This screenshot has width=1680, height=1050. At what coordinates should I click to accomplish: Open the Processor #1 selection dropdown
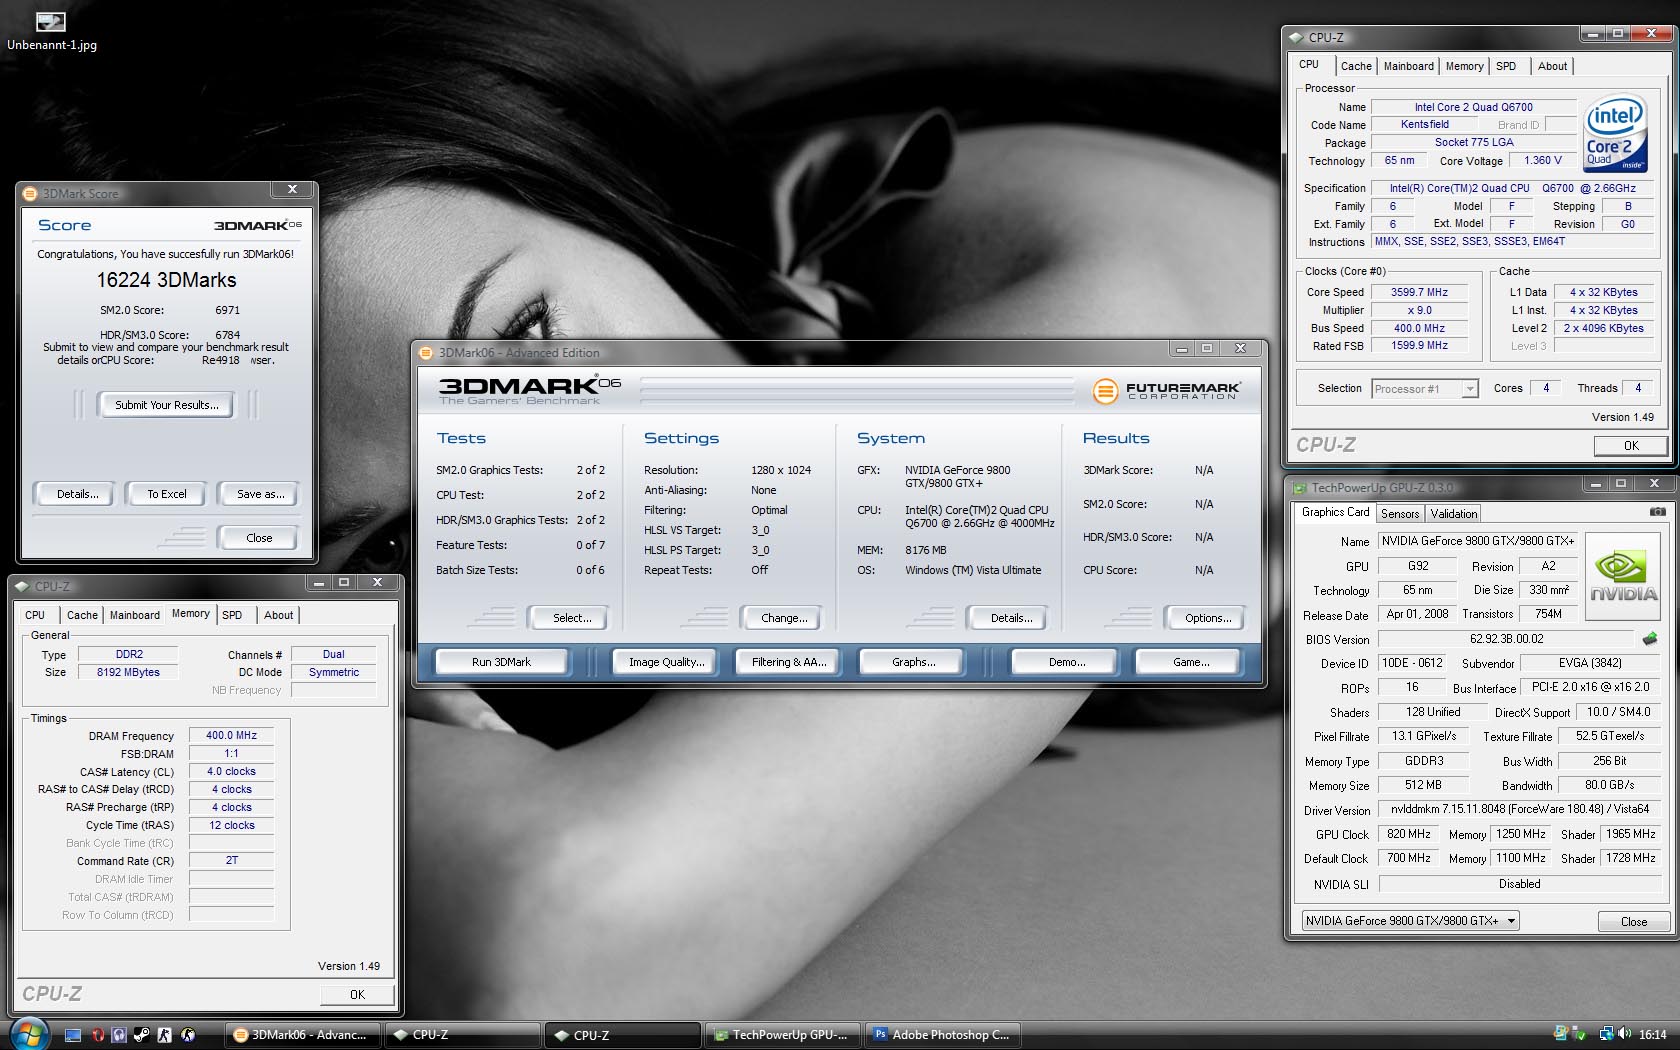point(1425,389)
